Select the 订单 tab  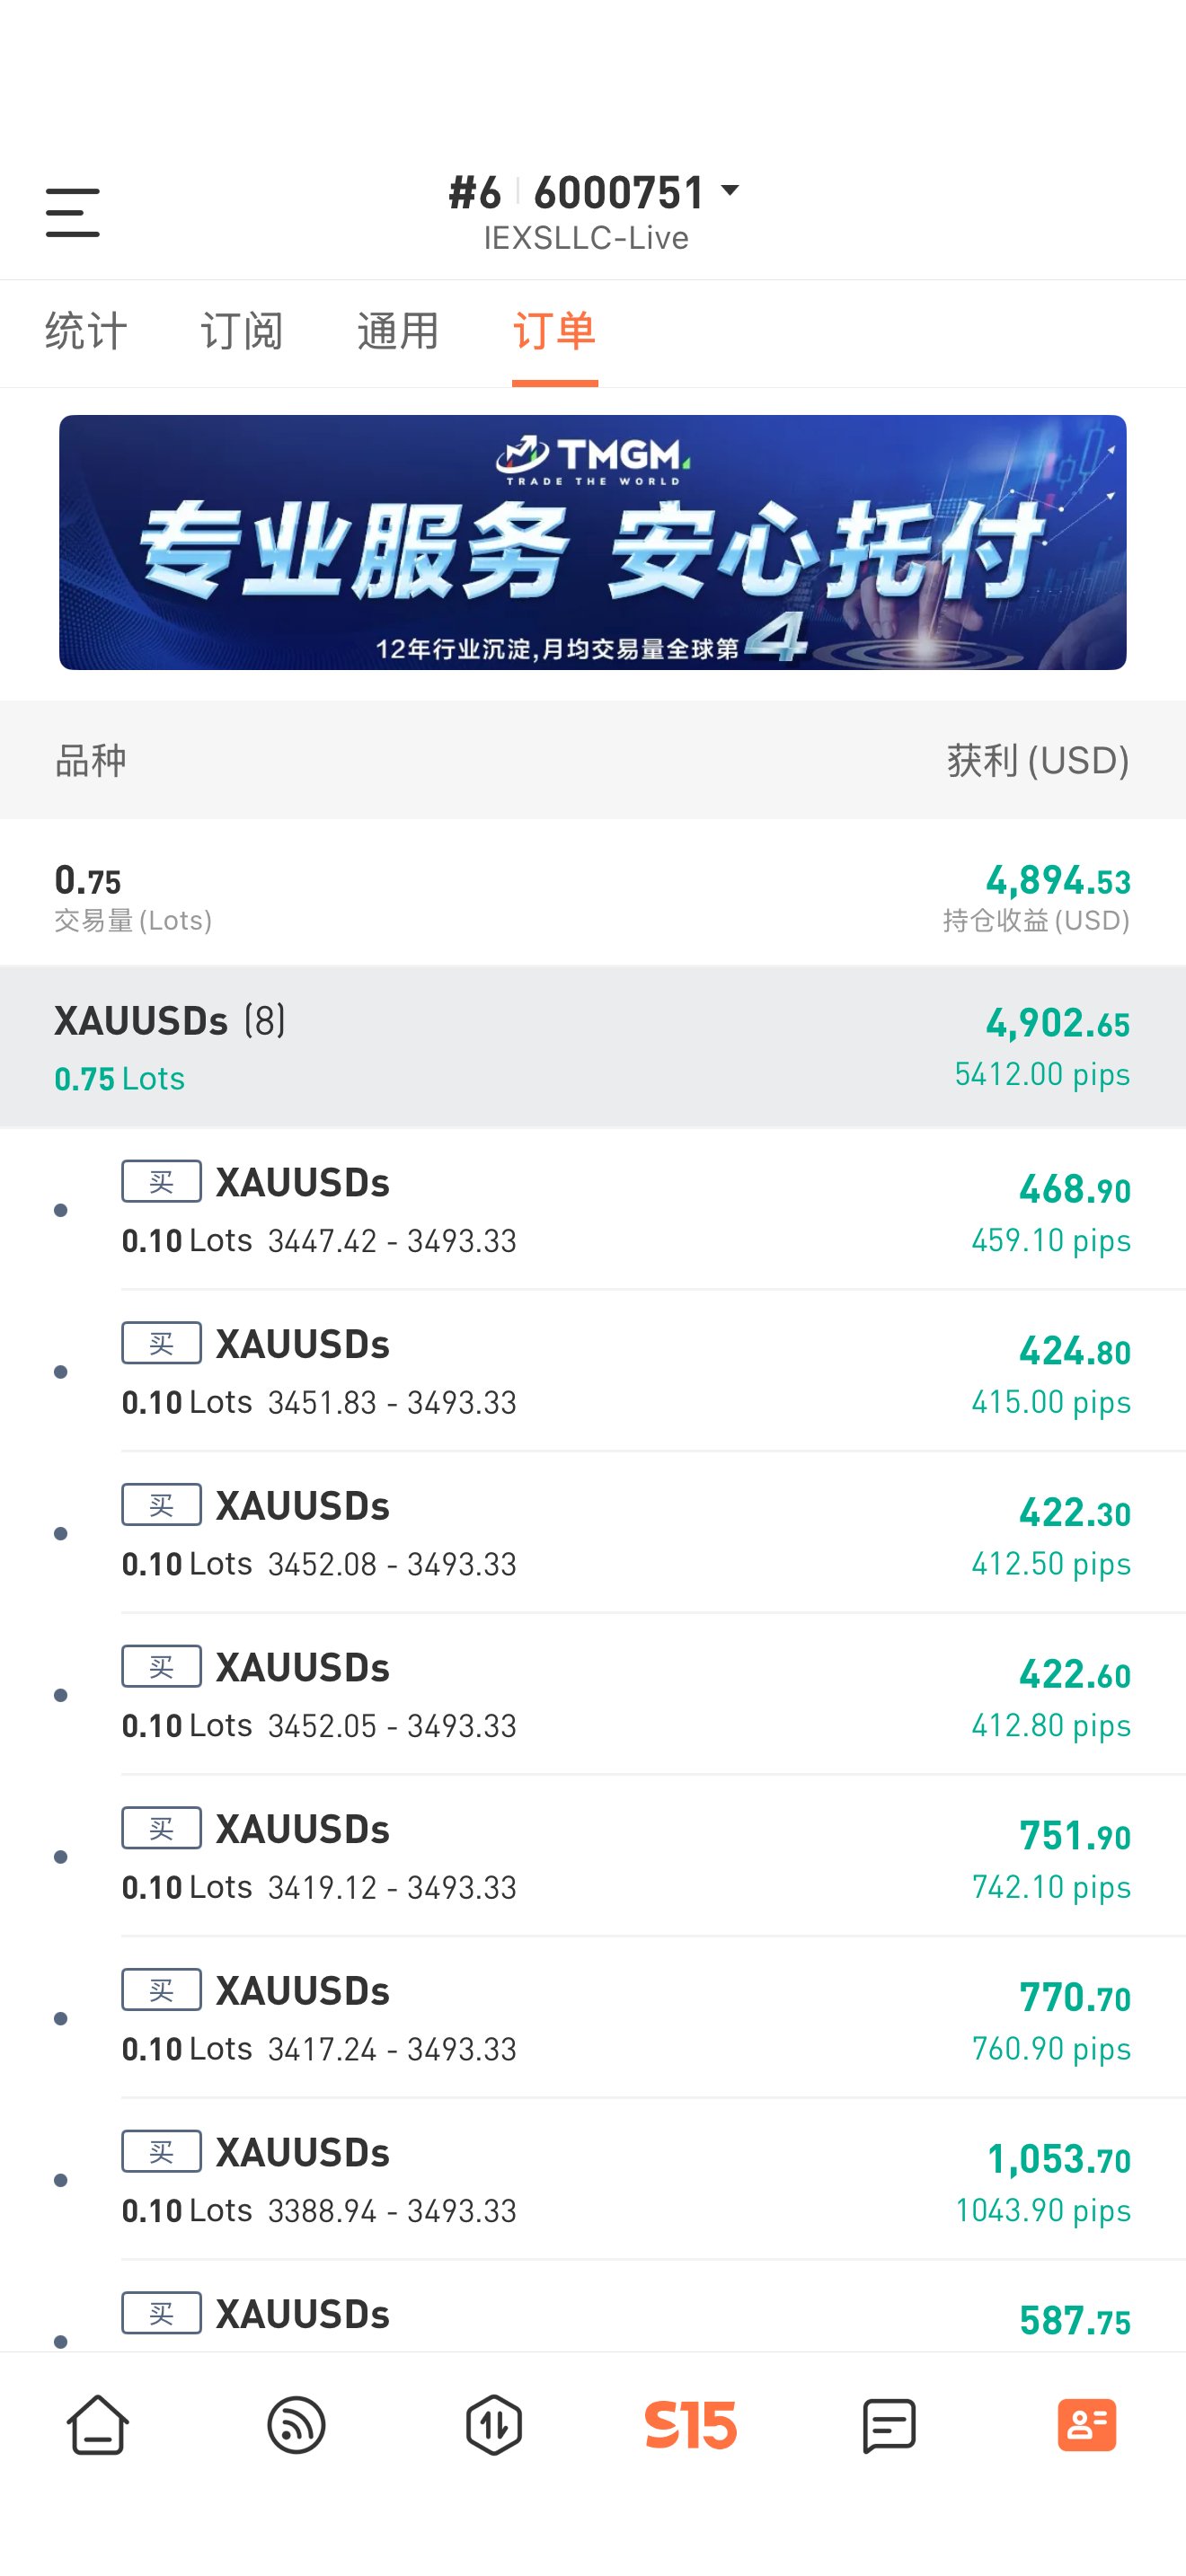coord(555,331)
